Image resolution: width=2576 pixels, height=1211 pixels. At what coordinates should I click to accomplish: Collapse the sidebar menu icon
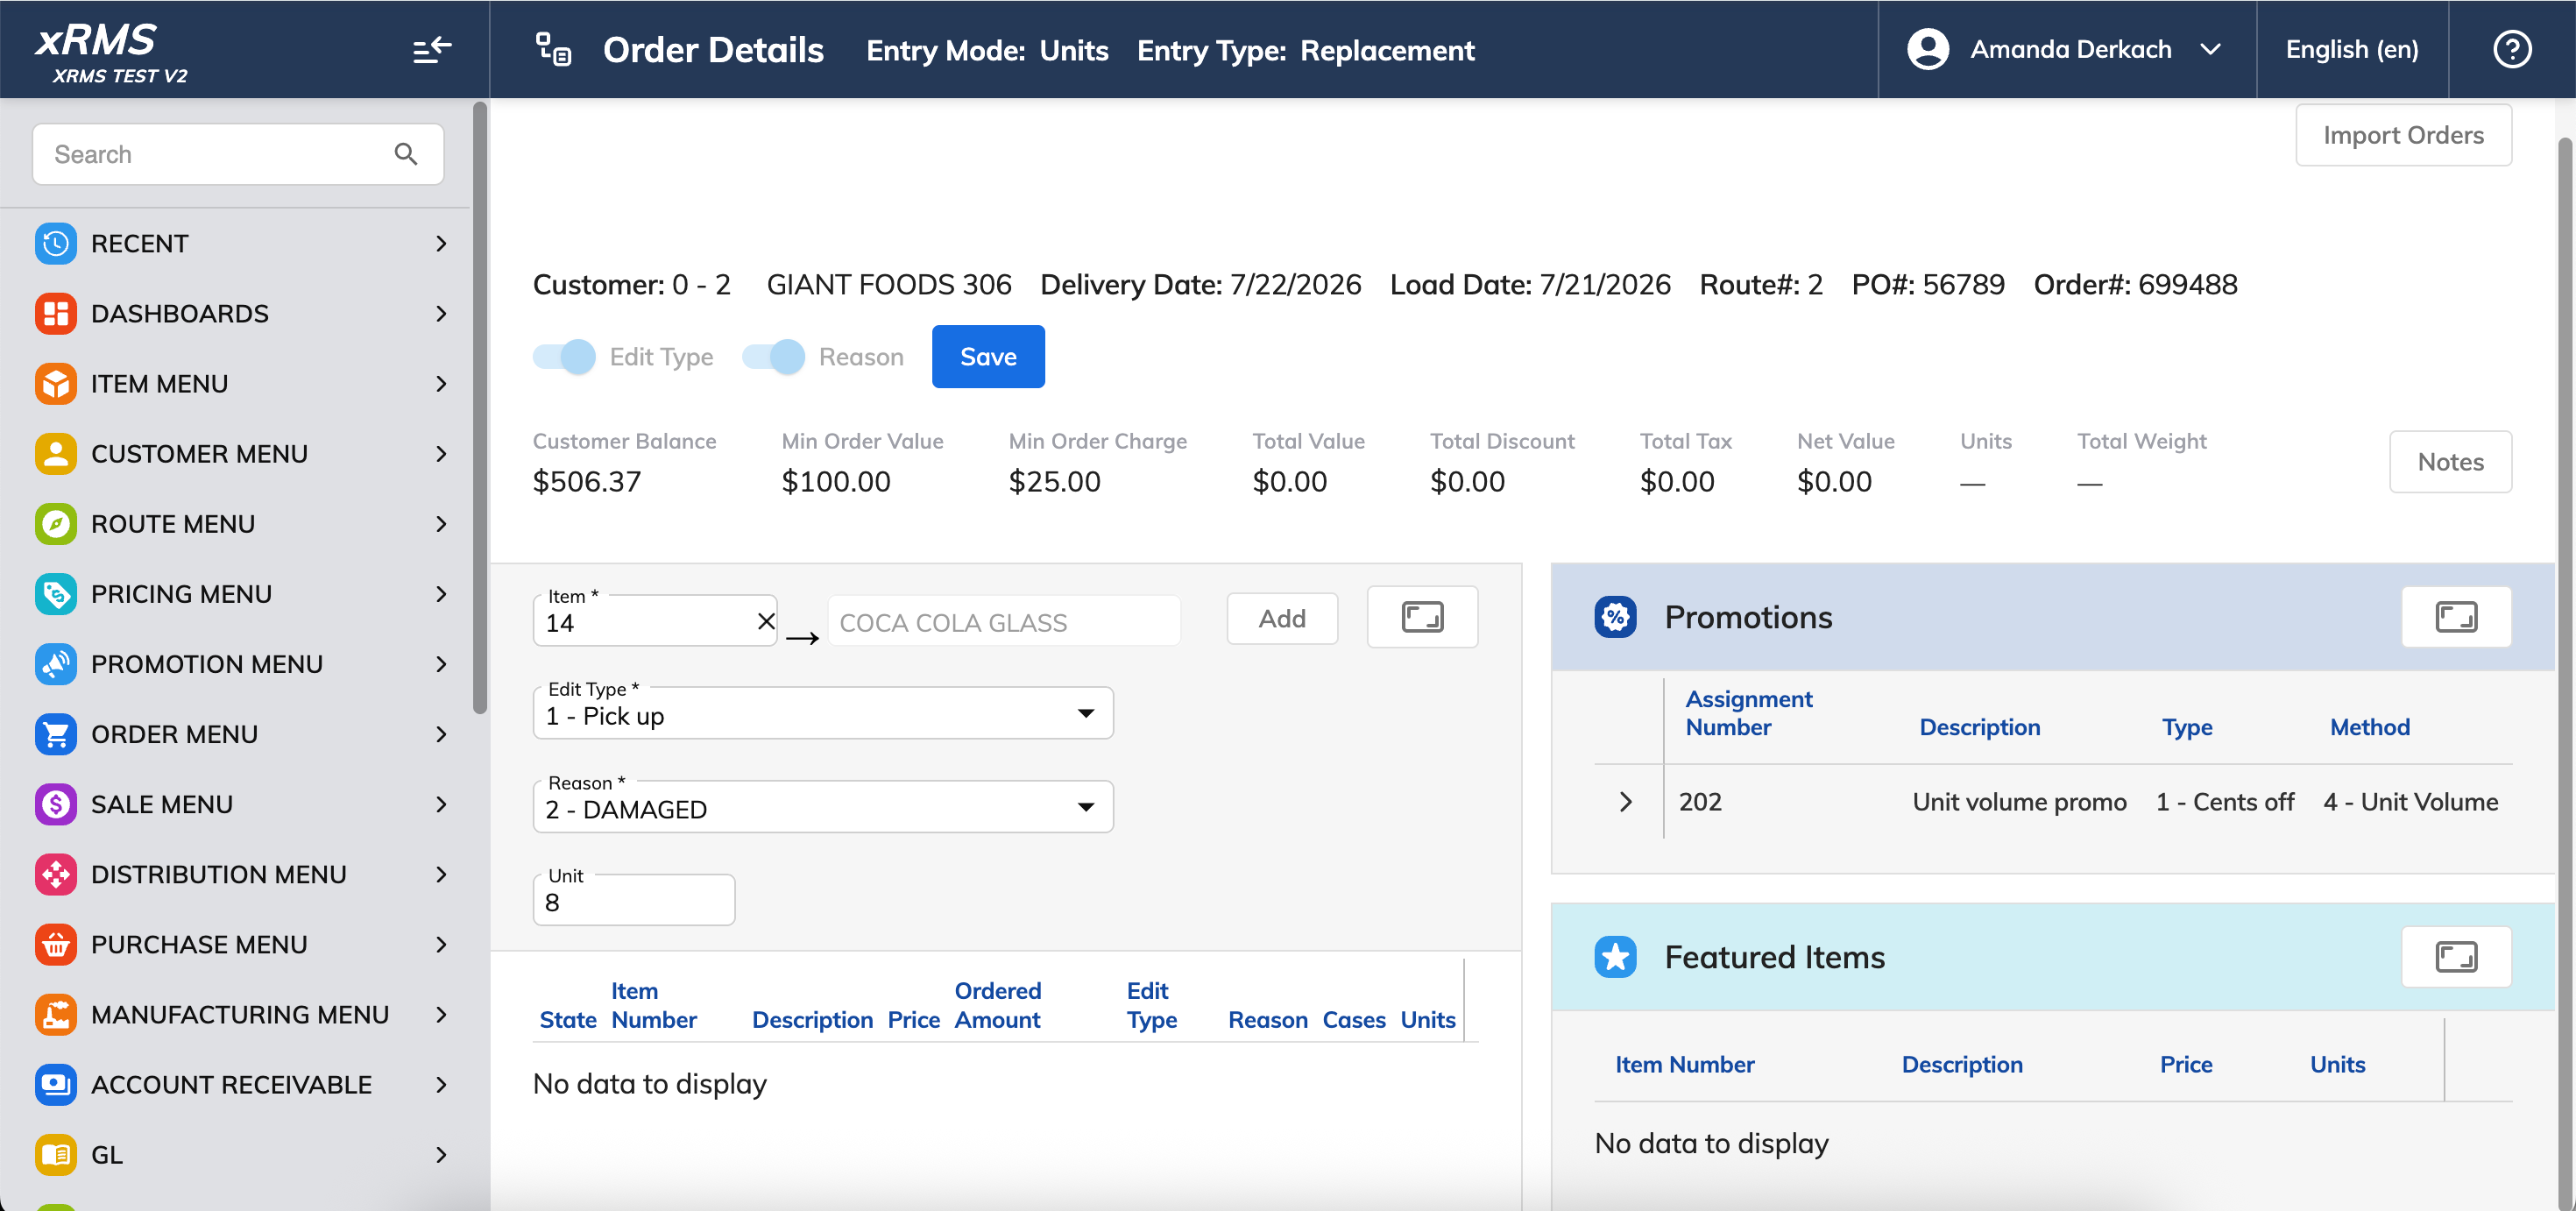pyautogui.click(x=432, y=49)
